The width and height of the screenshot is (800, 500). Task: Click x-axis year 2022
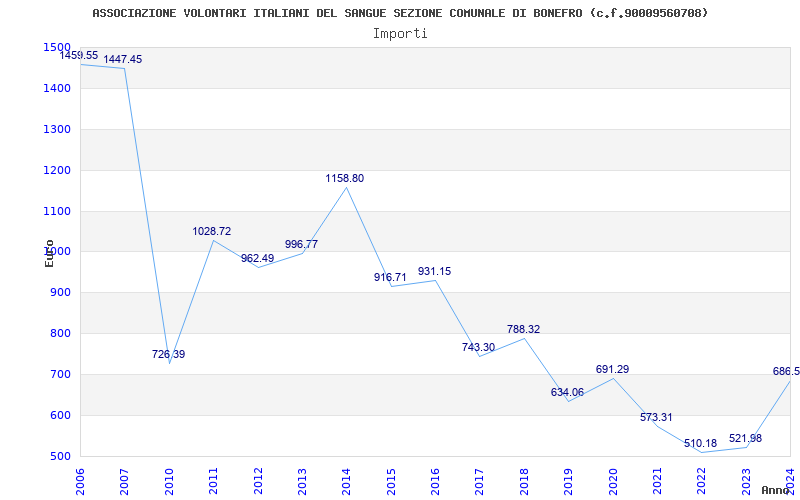coord(702,482)
